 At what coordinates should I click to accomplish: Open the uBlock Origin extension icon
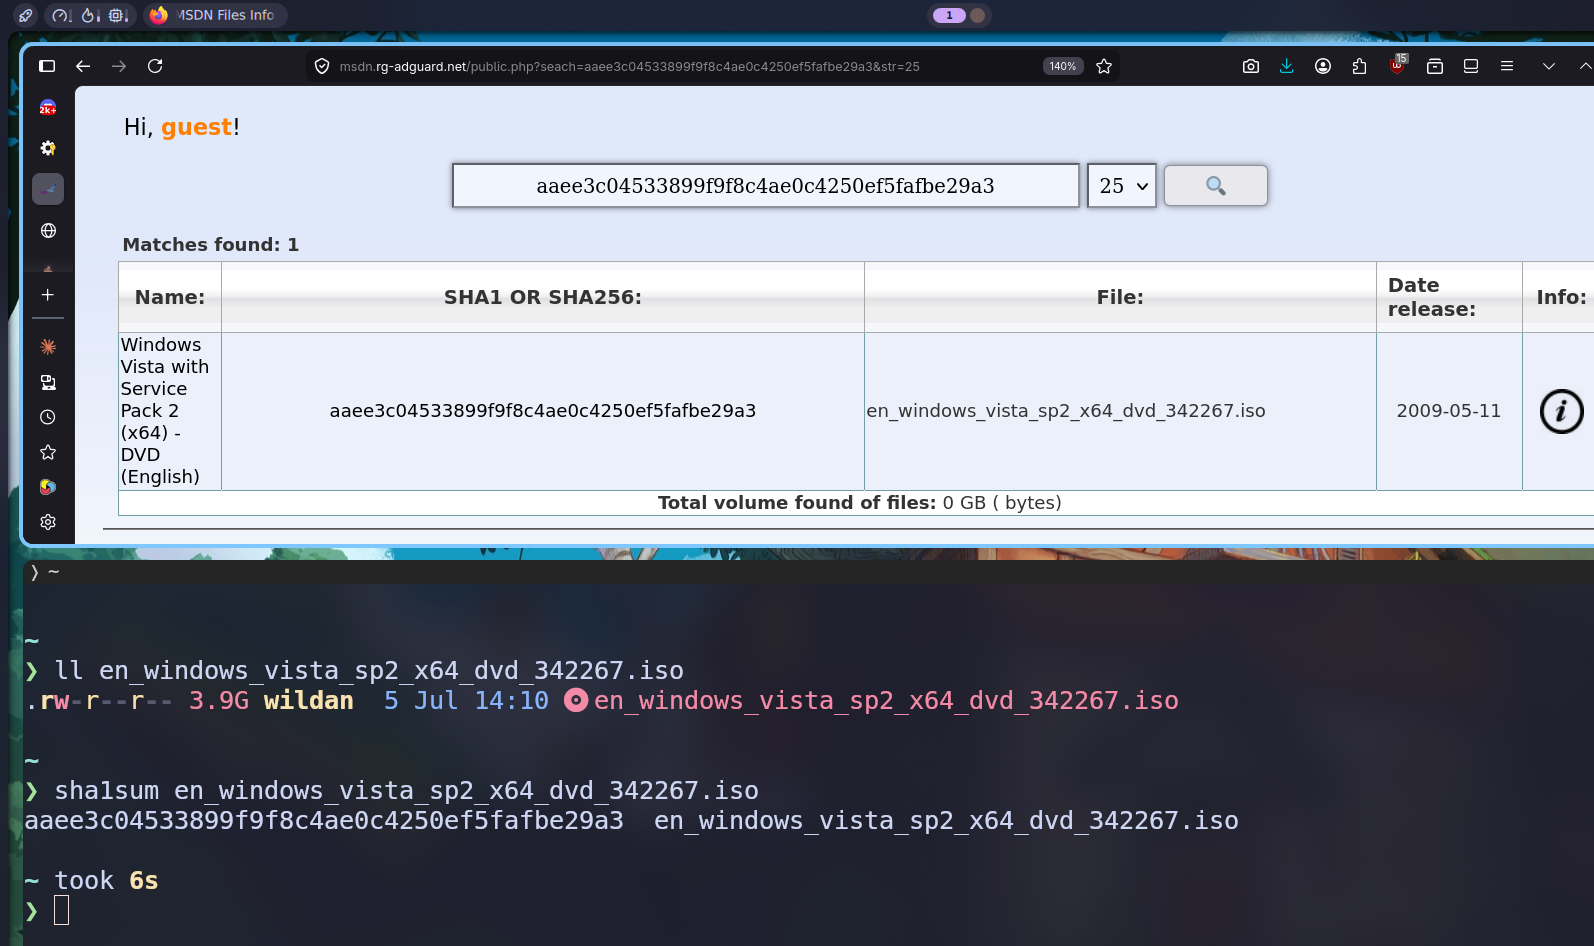pyautogui.click(x=1397, y=65)
